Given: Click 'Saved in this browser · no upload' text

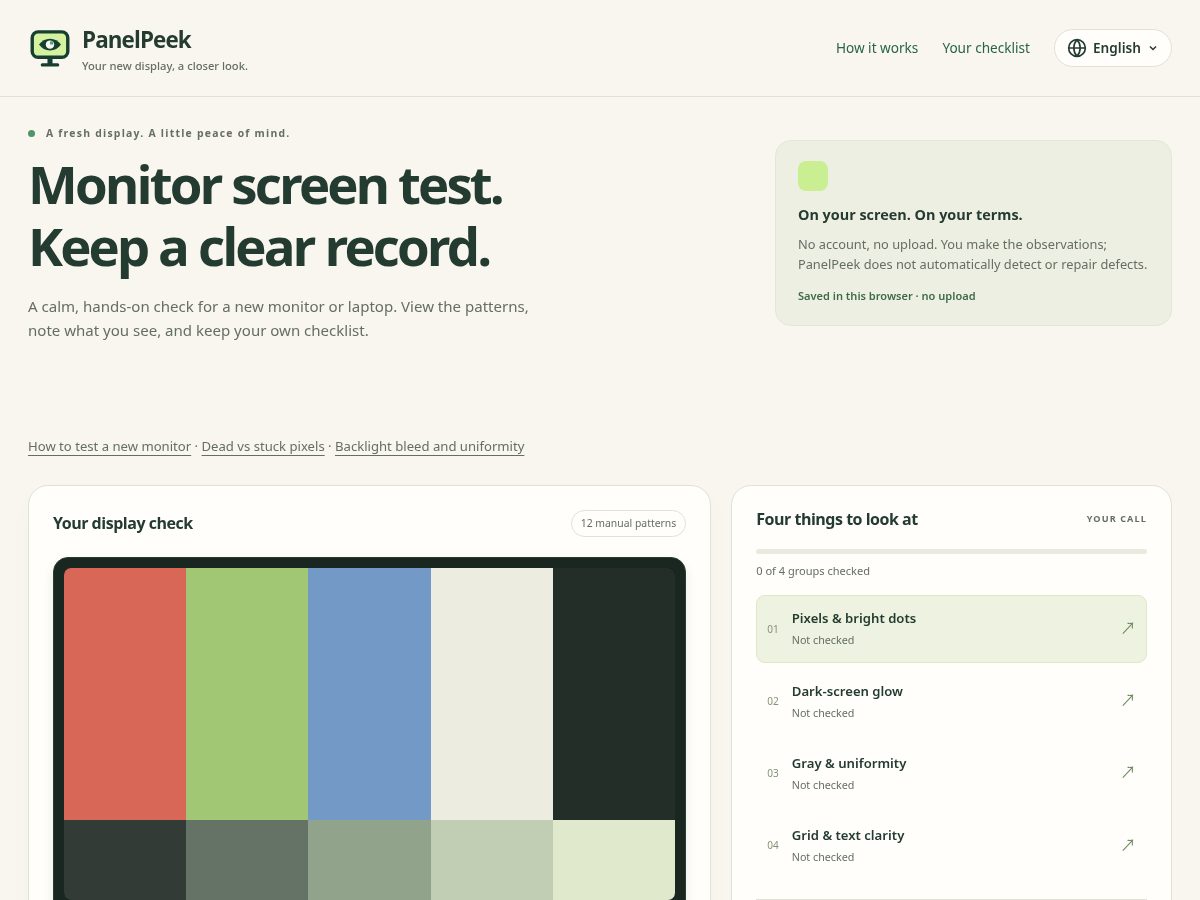Looking at the screenshot, I should [886, 296].
